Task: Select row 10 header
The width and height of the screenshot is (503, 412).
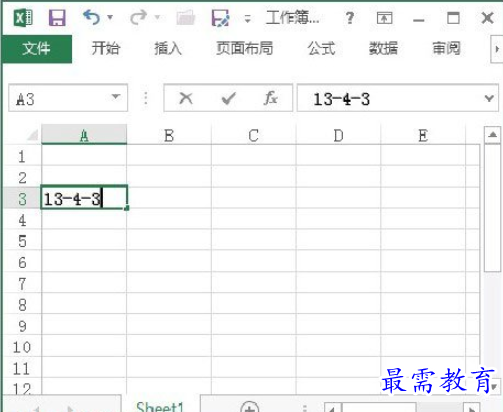Action: tap(22, 347)
